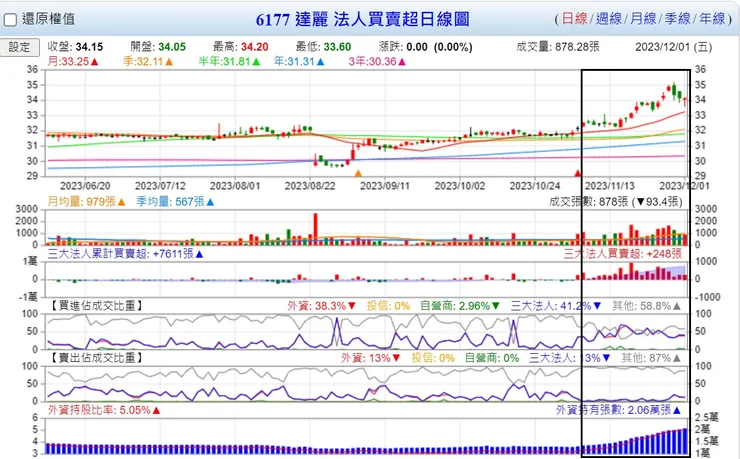Click 自營商: 2.96% in buy ratio legend
The width and height of the screenshot is (740, 459).
(460, 306)
